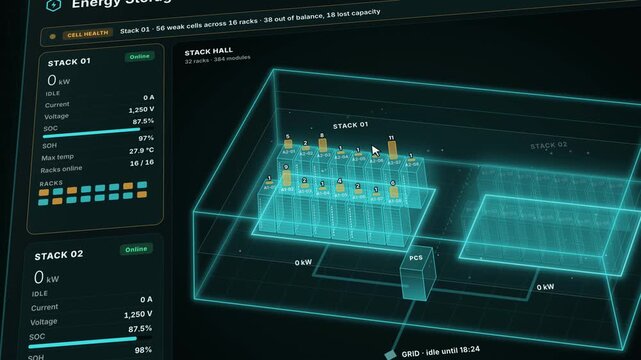Select rack marker A1-01 showing 1
The width and height of the screenshot is (641, 360).
[x=269, y=183]
